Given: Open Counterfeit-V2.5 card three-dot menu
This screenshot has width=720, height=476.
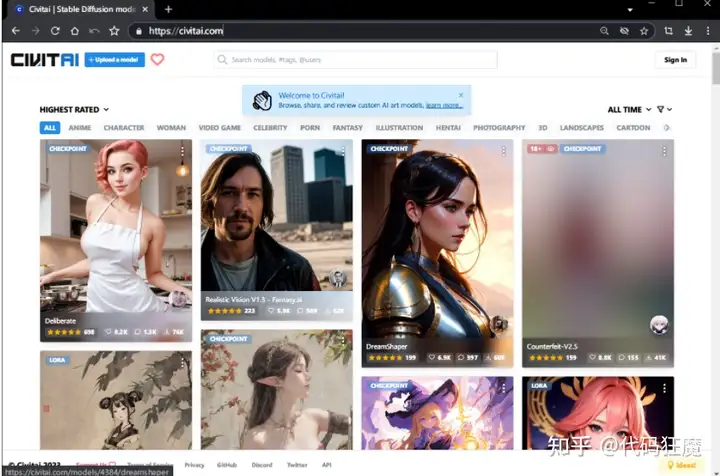Looking at the screenshot, I should pos(664,151).
